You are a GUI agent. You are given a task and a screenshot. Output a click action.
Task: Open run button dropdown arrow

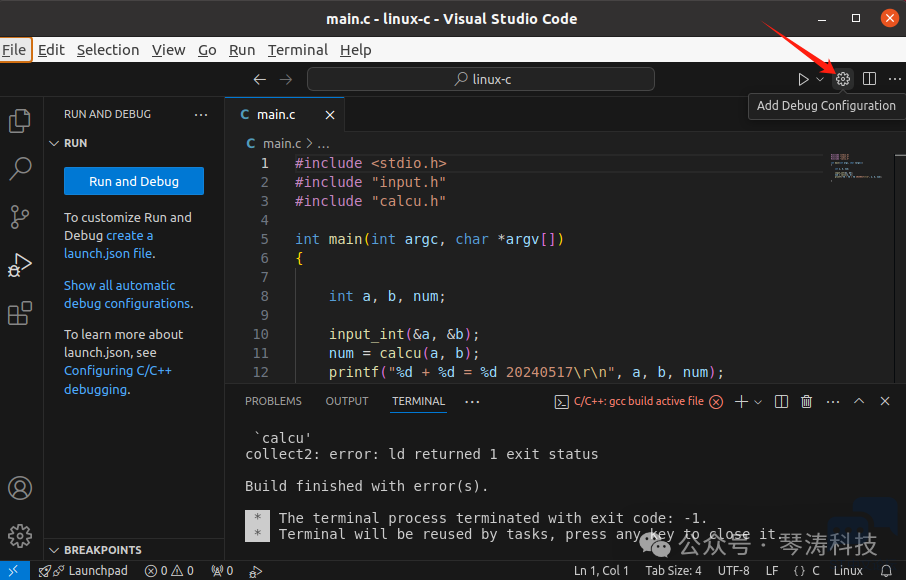pyautogui.click(x=819, y=79)
